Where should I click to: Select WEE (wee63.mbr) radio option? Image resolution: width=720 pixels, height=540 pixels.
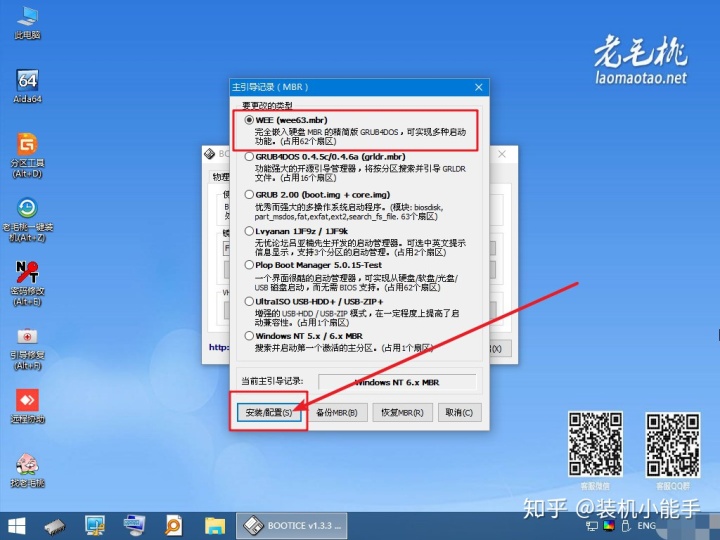pyautogui.click(x=249, y=120)
